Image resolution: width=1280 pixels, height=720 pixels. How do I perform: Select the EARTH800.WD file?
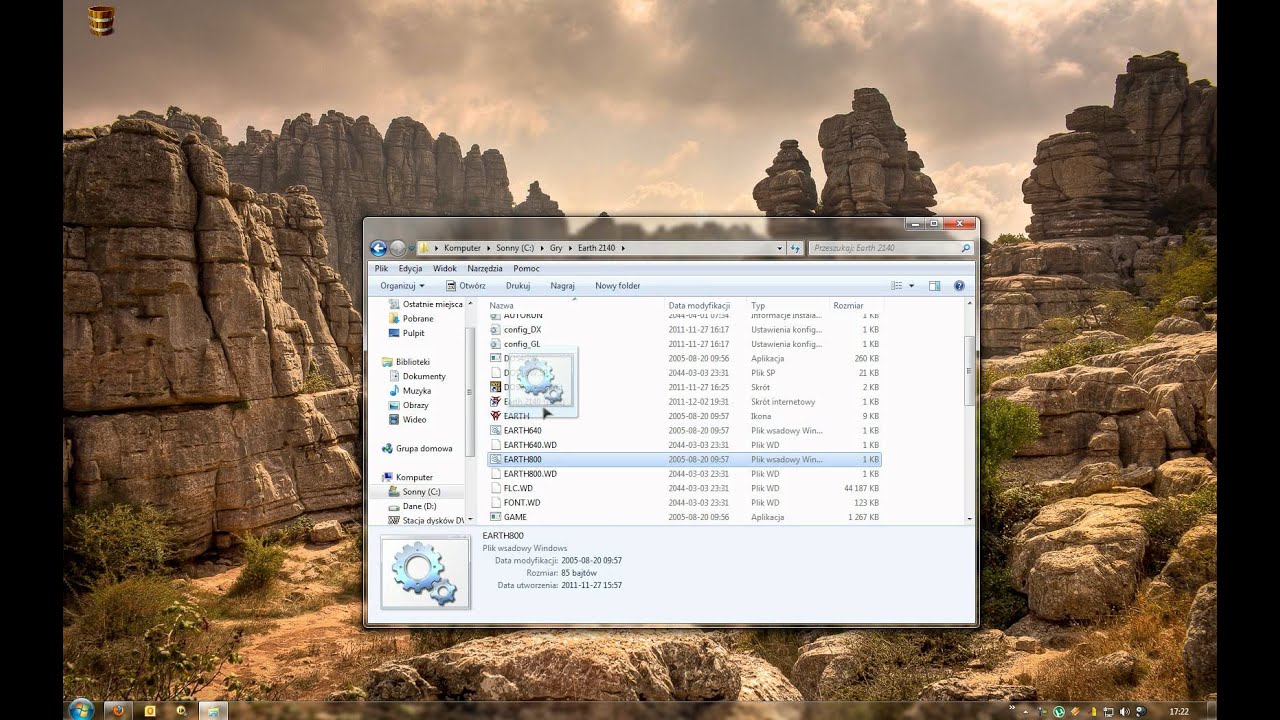[684, 474]
